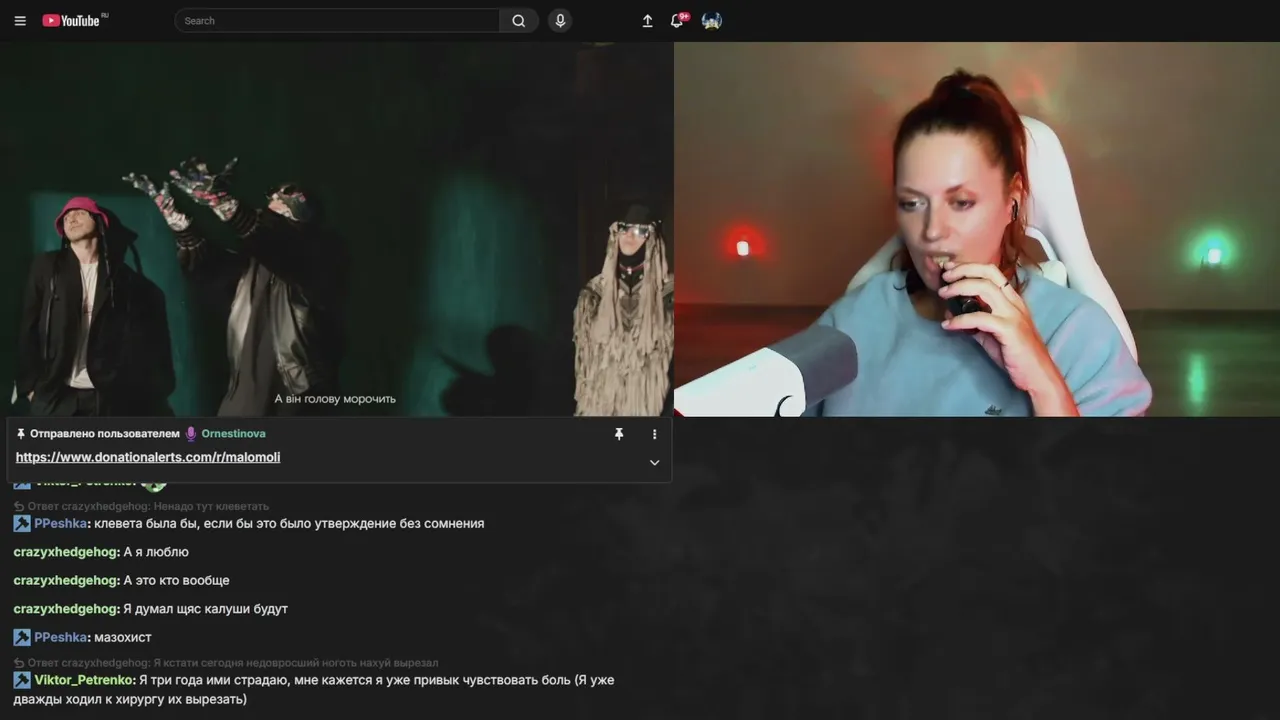Viewport: 1280px width, 720px height.
Task: Open the account avatar menu
Action: [x=712, y=21]
